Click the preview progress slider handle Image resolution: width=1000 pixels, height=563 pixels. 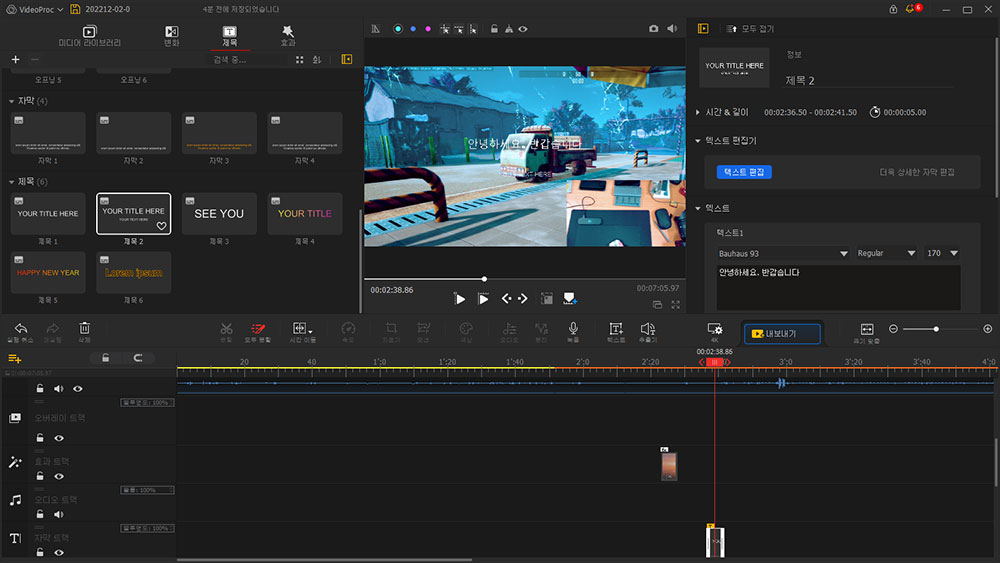point(484,279)
